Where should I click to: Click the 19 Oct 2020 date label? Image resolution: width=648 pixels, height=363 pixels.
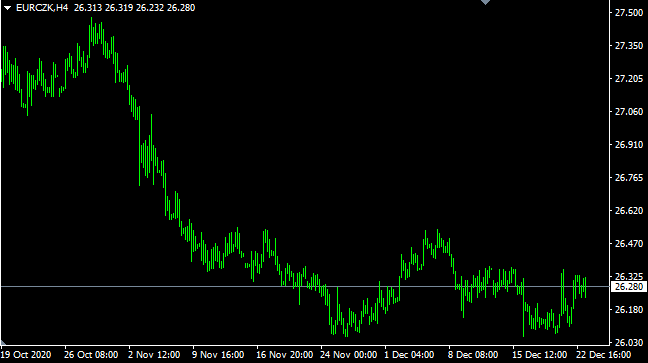[26, 355]
